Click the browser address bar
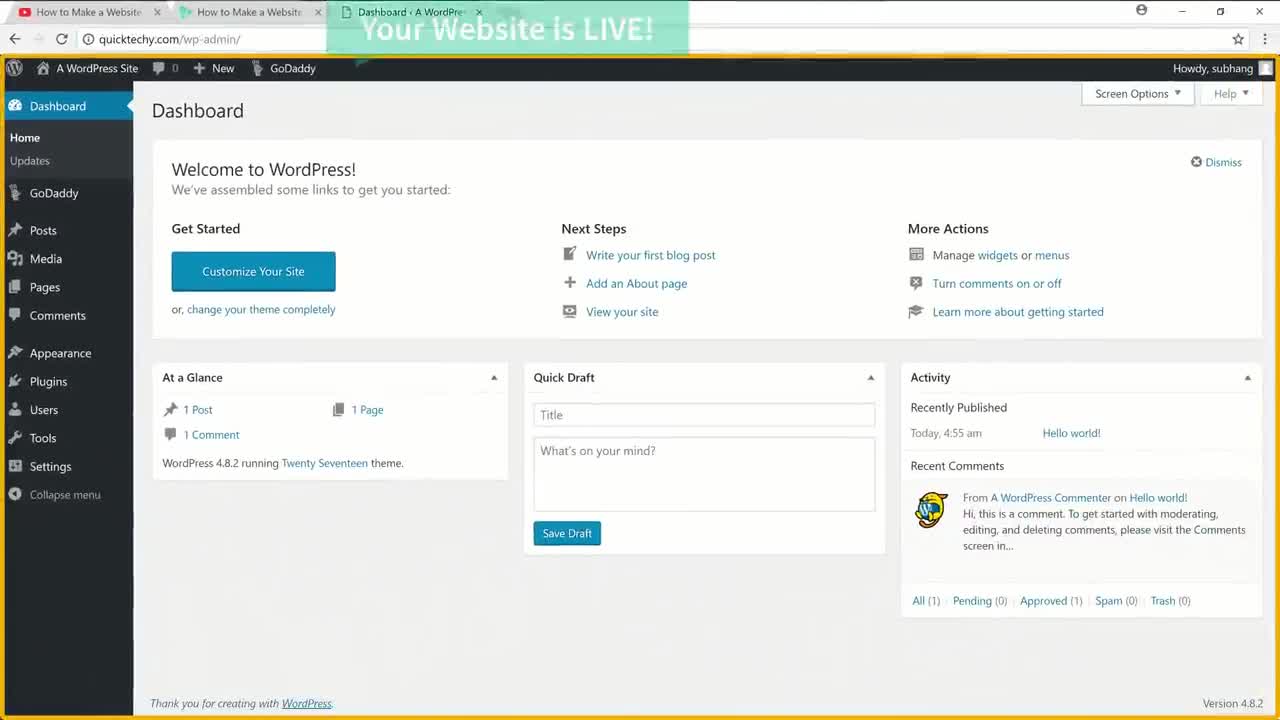Image resolution: width=1280 pixels, height=720 pixels. click(650, 39)
